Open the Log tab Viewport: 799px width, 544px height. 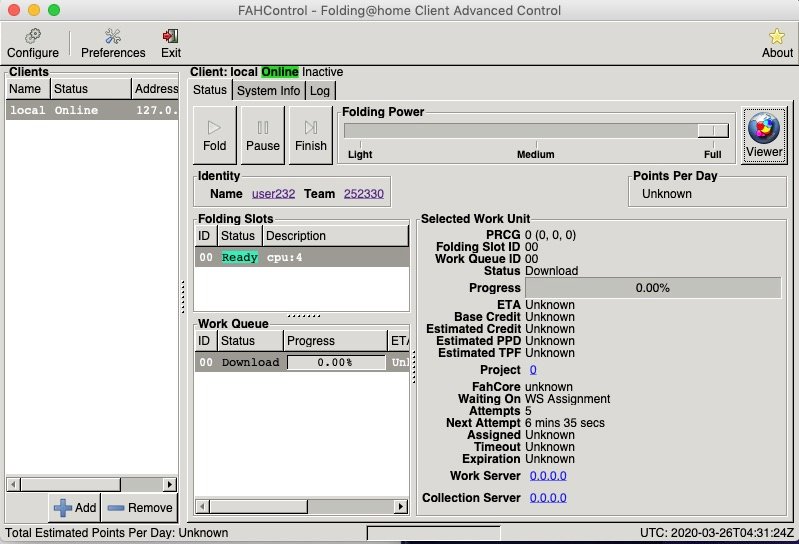tap(319, 91)
